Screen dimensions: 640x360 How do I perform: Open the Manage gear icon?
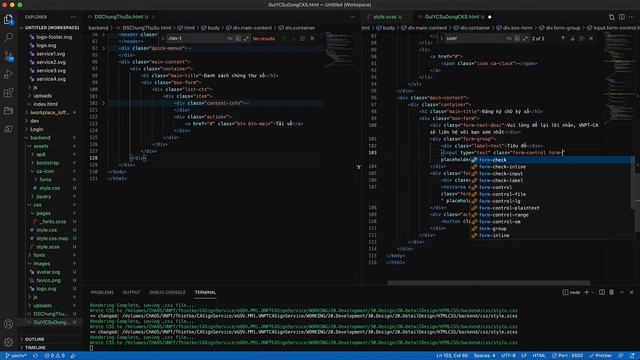[9, 342]
